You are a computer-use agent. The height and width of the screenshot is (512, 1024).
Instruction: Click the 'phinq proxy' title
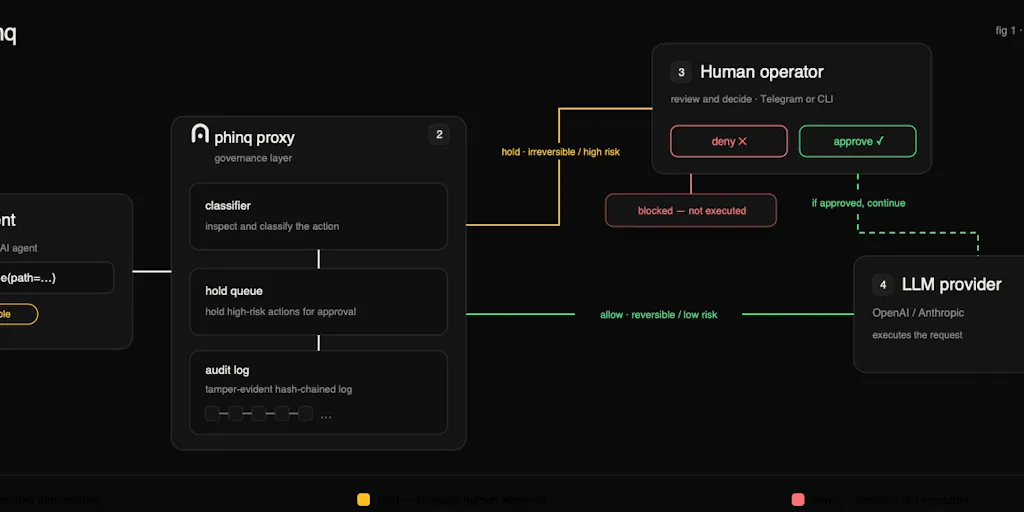pyautogui.click(x=254, y=138)
